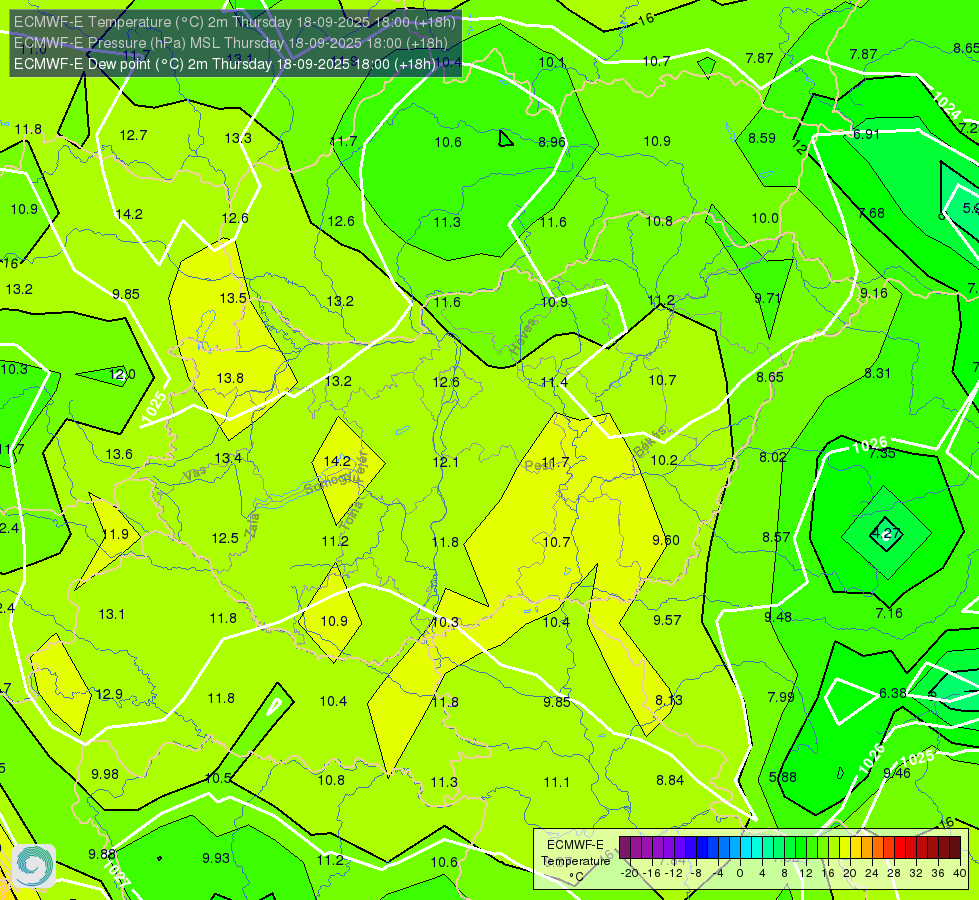Click the 12.5 temperature value
Screen dimensions: 979x900
coord(225,538)
